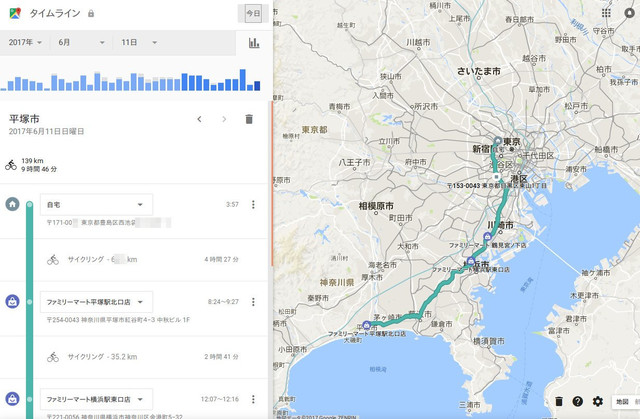Image resolution: width=640 pixels, height=419 pixels.
Task: Click the waypoint marker near 〒153-0043 label
Action: pyautogui.click(x=496, y=177)
